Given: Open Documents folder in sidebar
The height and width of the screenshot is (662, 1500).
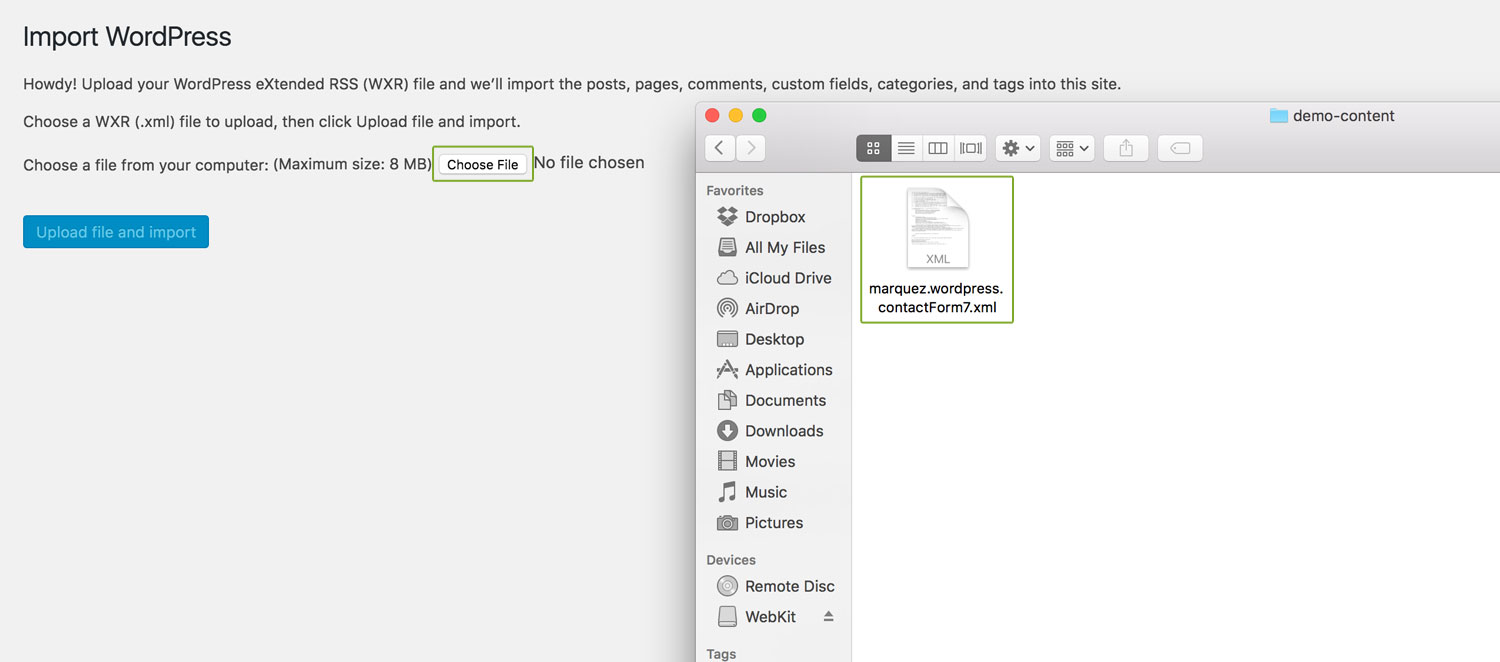Looking at the screenshot, I should [x=773, y=400].
